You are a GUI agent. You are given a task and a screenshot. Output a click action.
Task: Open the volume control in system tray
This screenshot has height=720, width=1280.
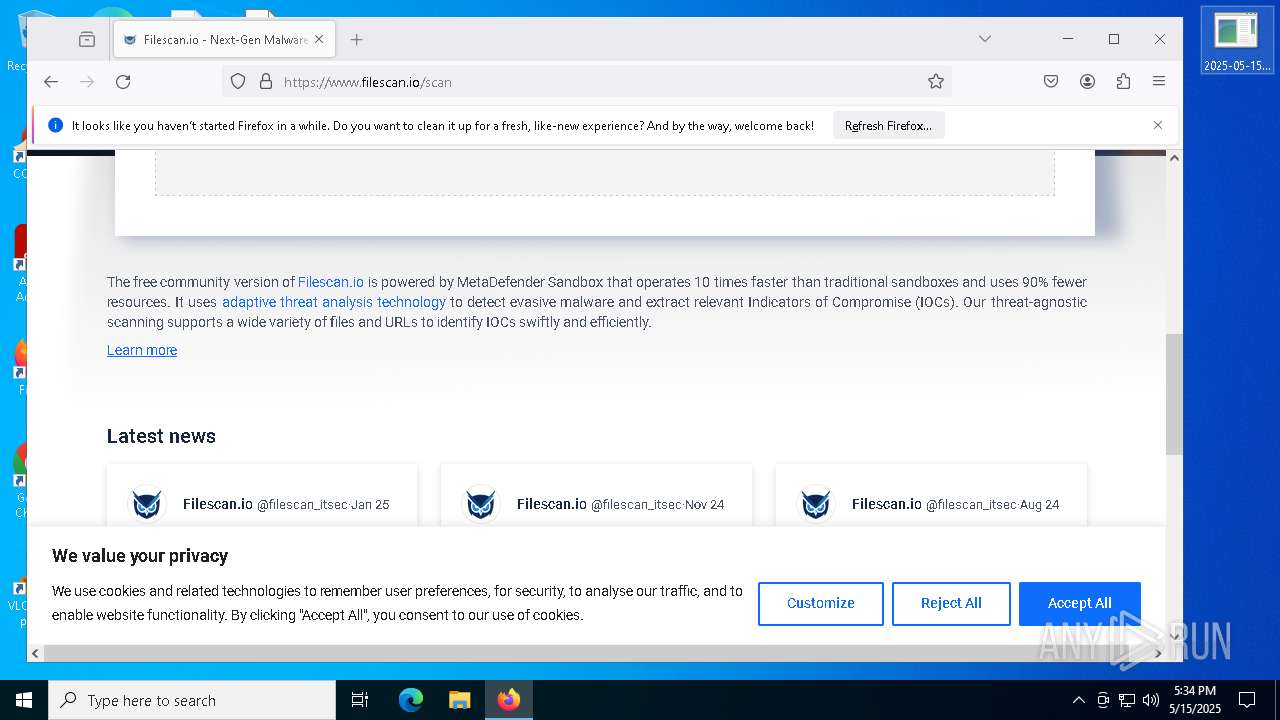click(x=1151, y=700)
